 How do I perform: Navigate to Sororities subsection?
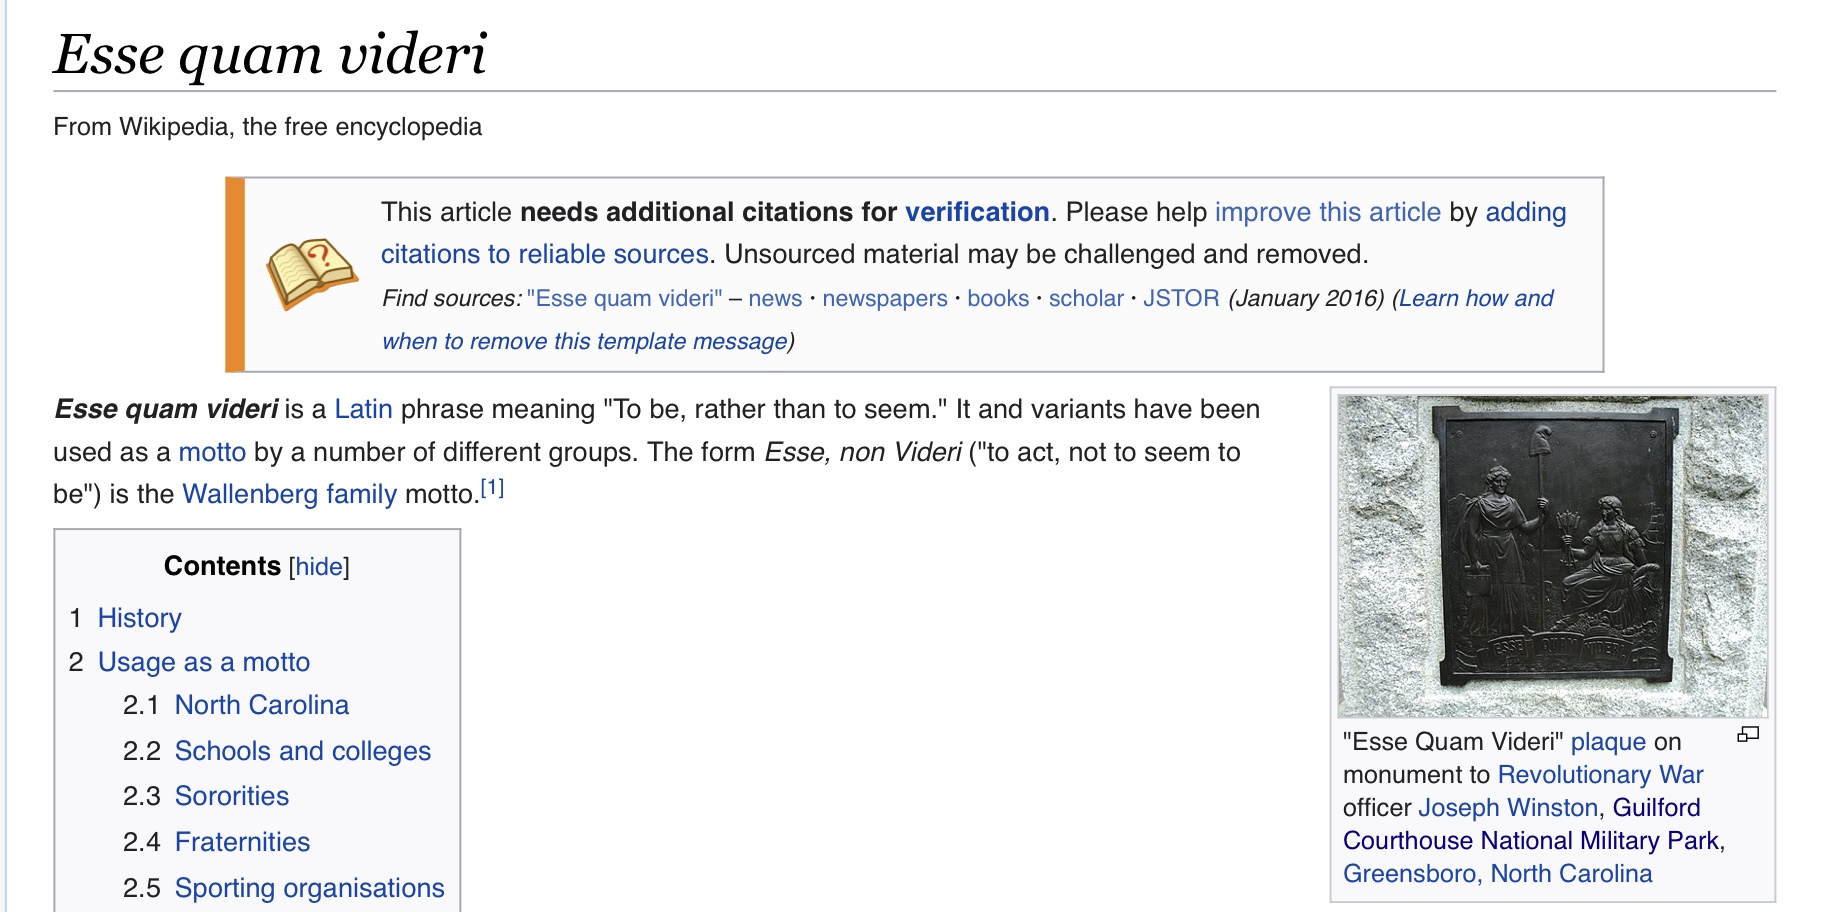[231, 796]
